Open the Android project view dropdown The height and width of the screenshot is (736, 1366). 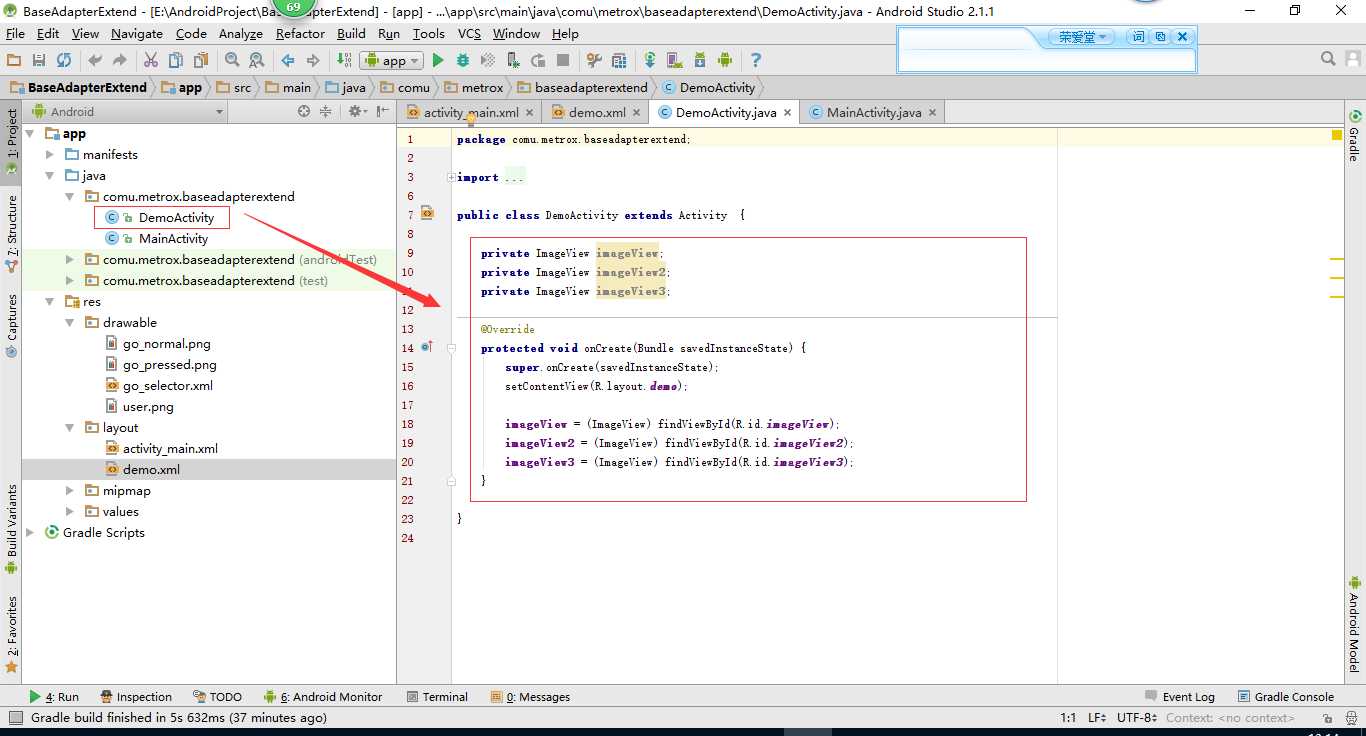[x=130, y=112]
